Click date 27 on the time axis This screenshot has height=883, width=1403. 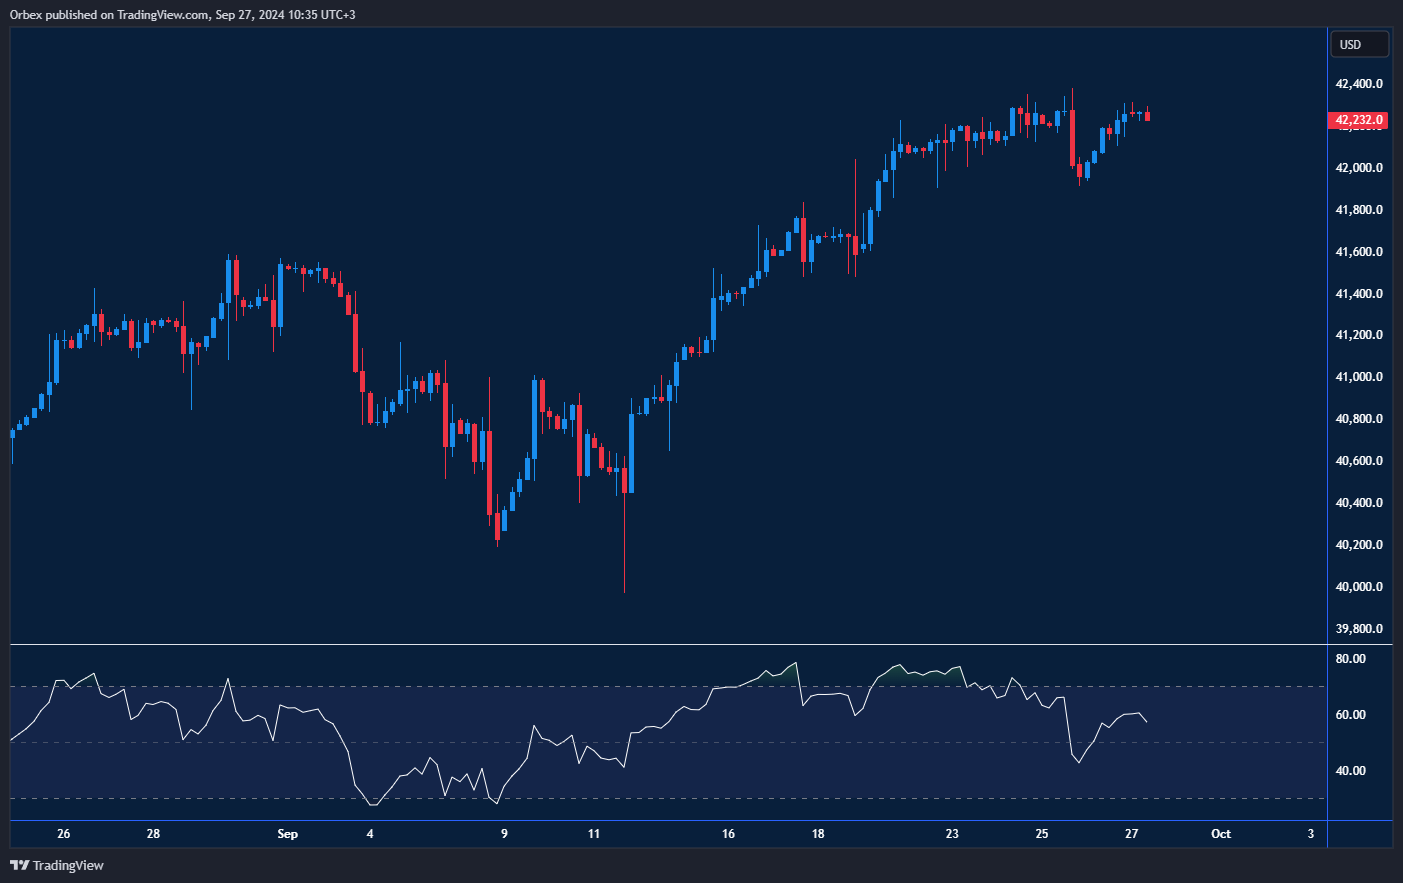(1131, 834)
